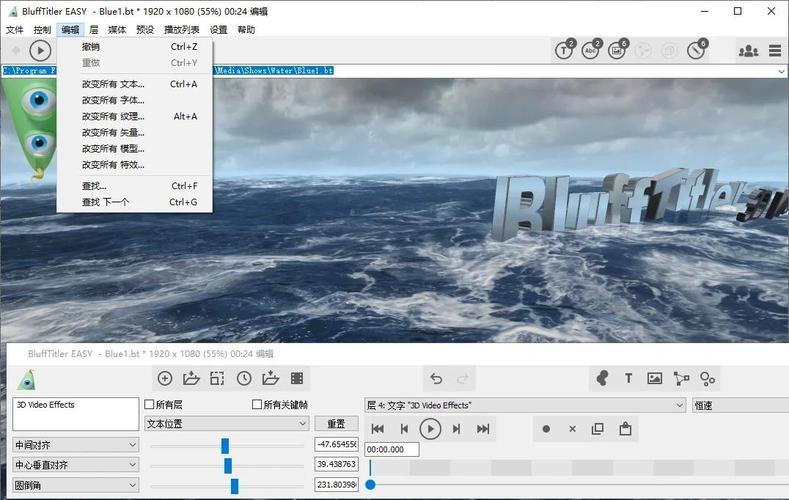This screenshot has width=789, height=500.
Task: Click the second property slider handle
Action: (x=228, y=465)
